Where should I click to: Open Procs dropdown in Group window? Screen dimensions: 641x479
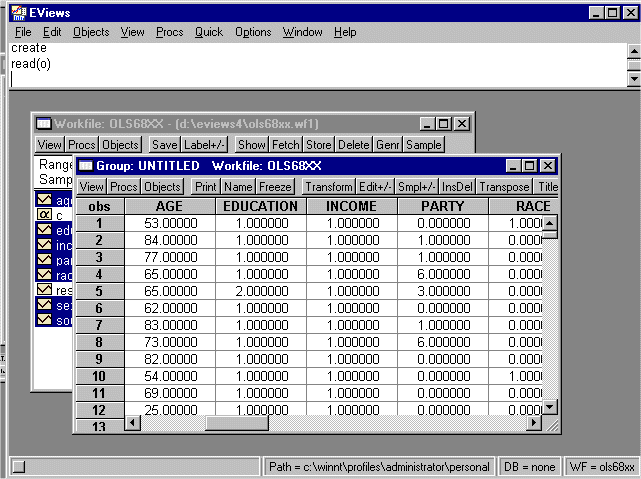pos(124,186)
